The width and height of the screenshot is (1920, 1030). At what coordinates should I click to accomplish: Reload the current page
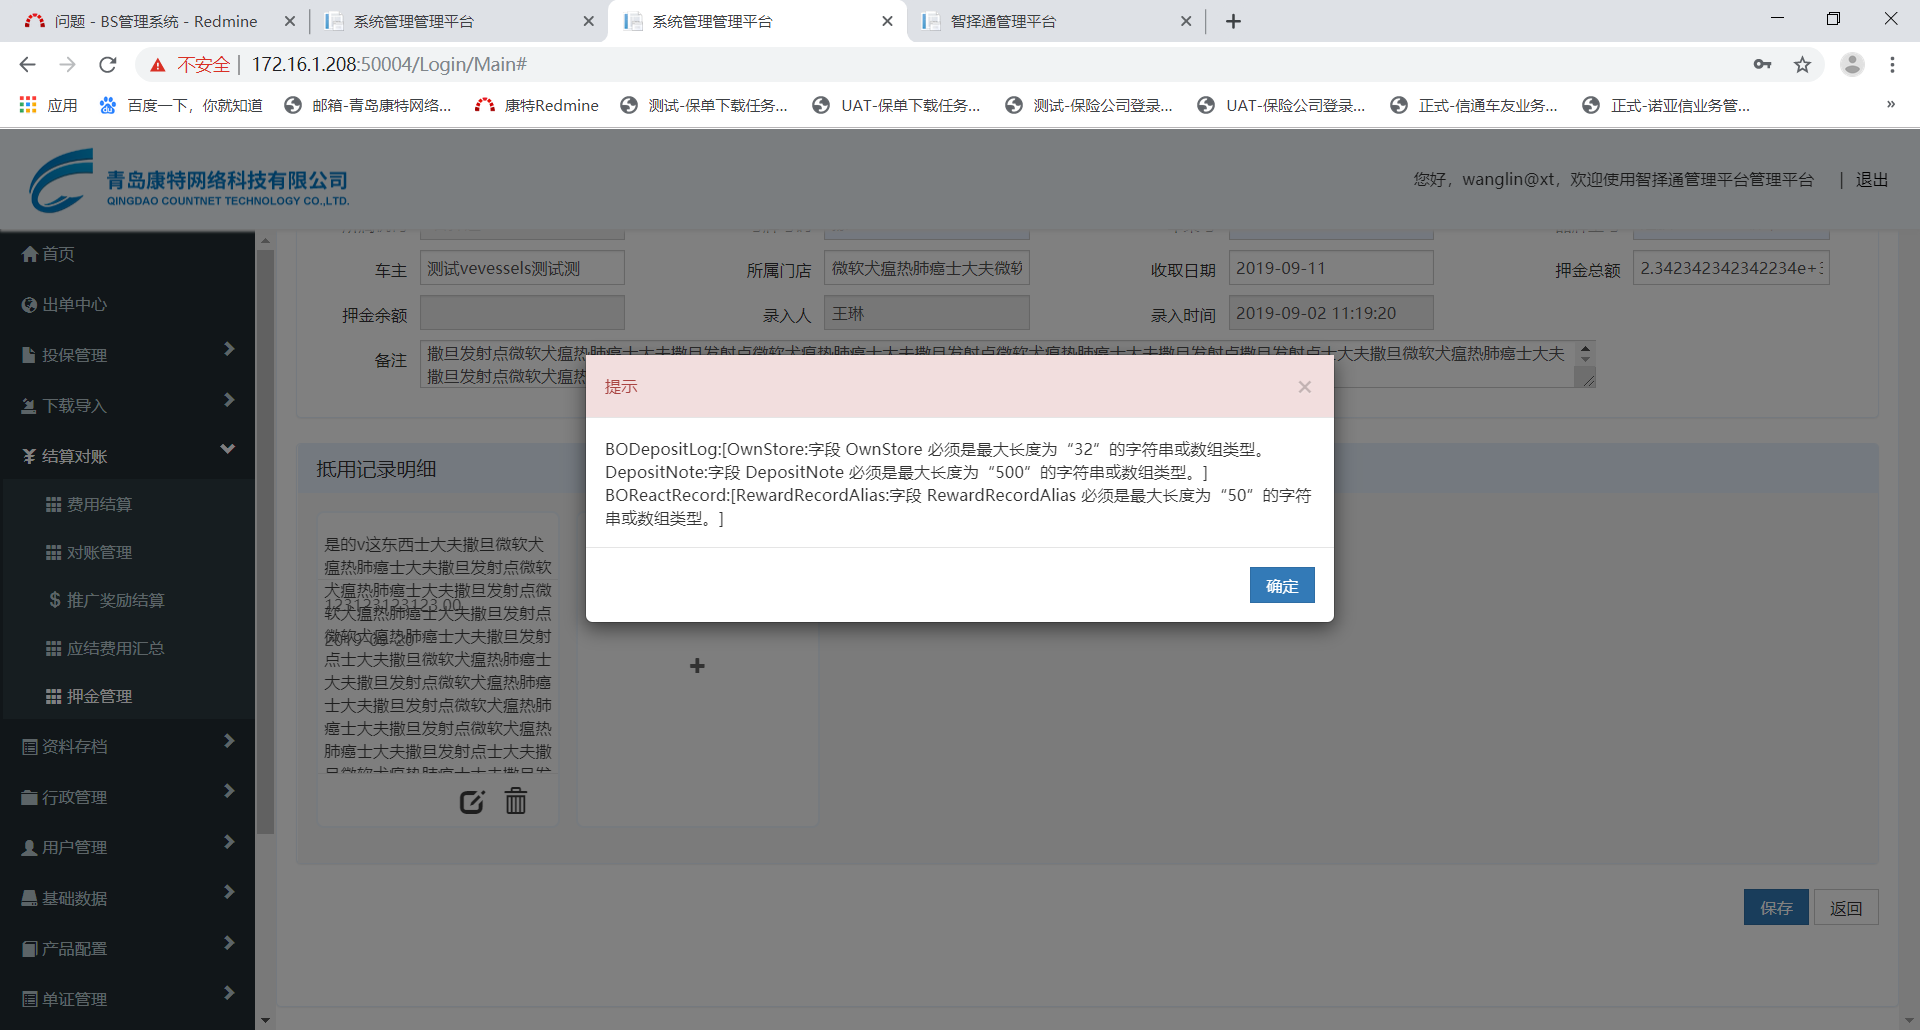[x=108, y=64]
